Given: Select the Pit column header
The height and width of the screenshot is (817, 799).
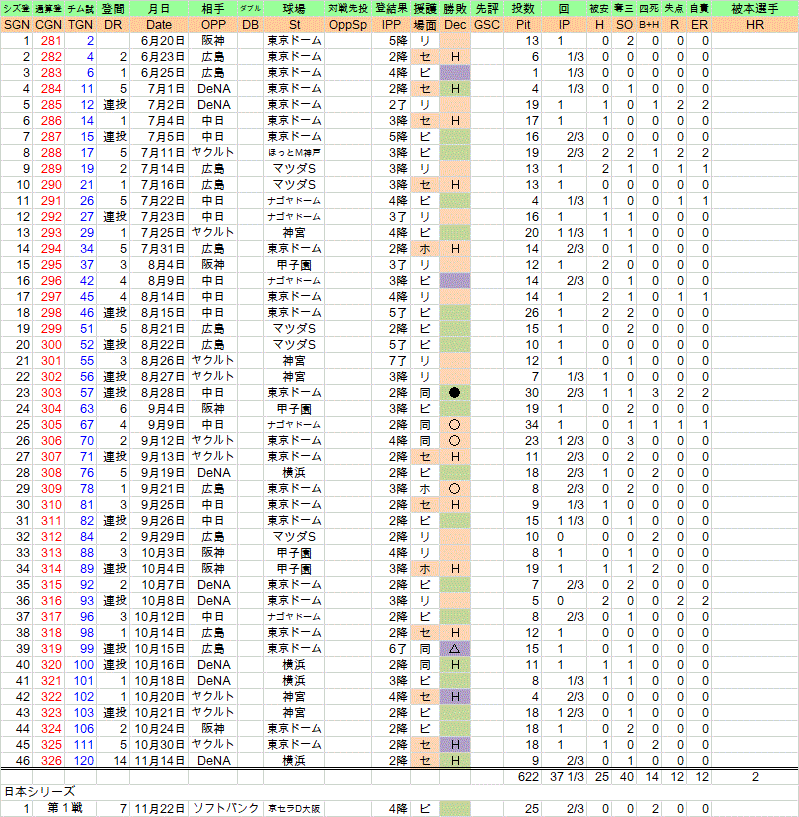Looking at the screenshot, I should [x=523, y=25].
